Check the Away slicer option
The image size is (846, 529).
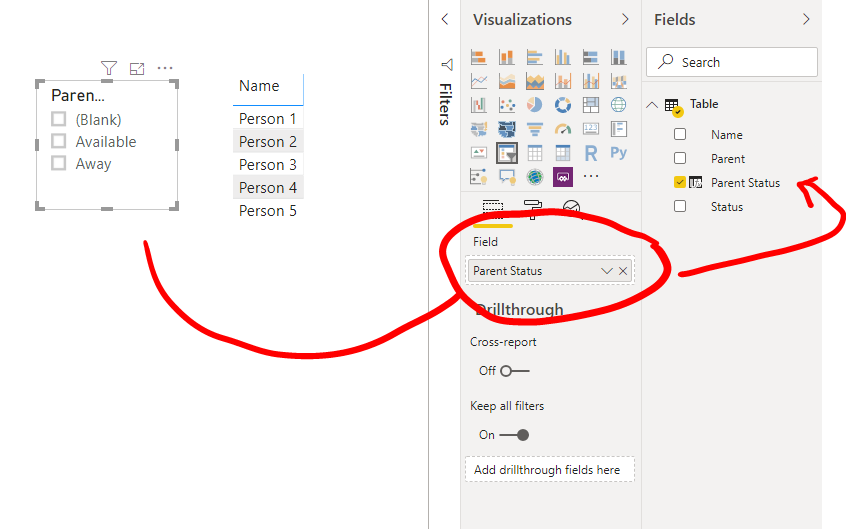(58, 163)
